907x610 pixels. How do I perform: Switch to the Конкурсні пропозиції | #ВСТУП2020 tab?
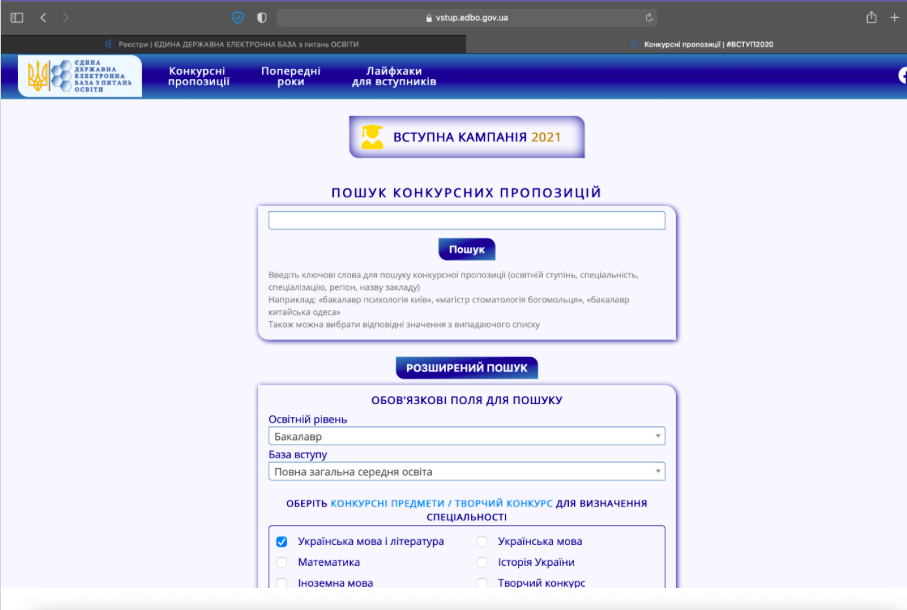(705, 43)
